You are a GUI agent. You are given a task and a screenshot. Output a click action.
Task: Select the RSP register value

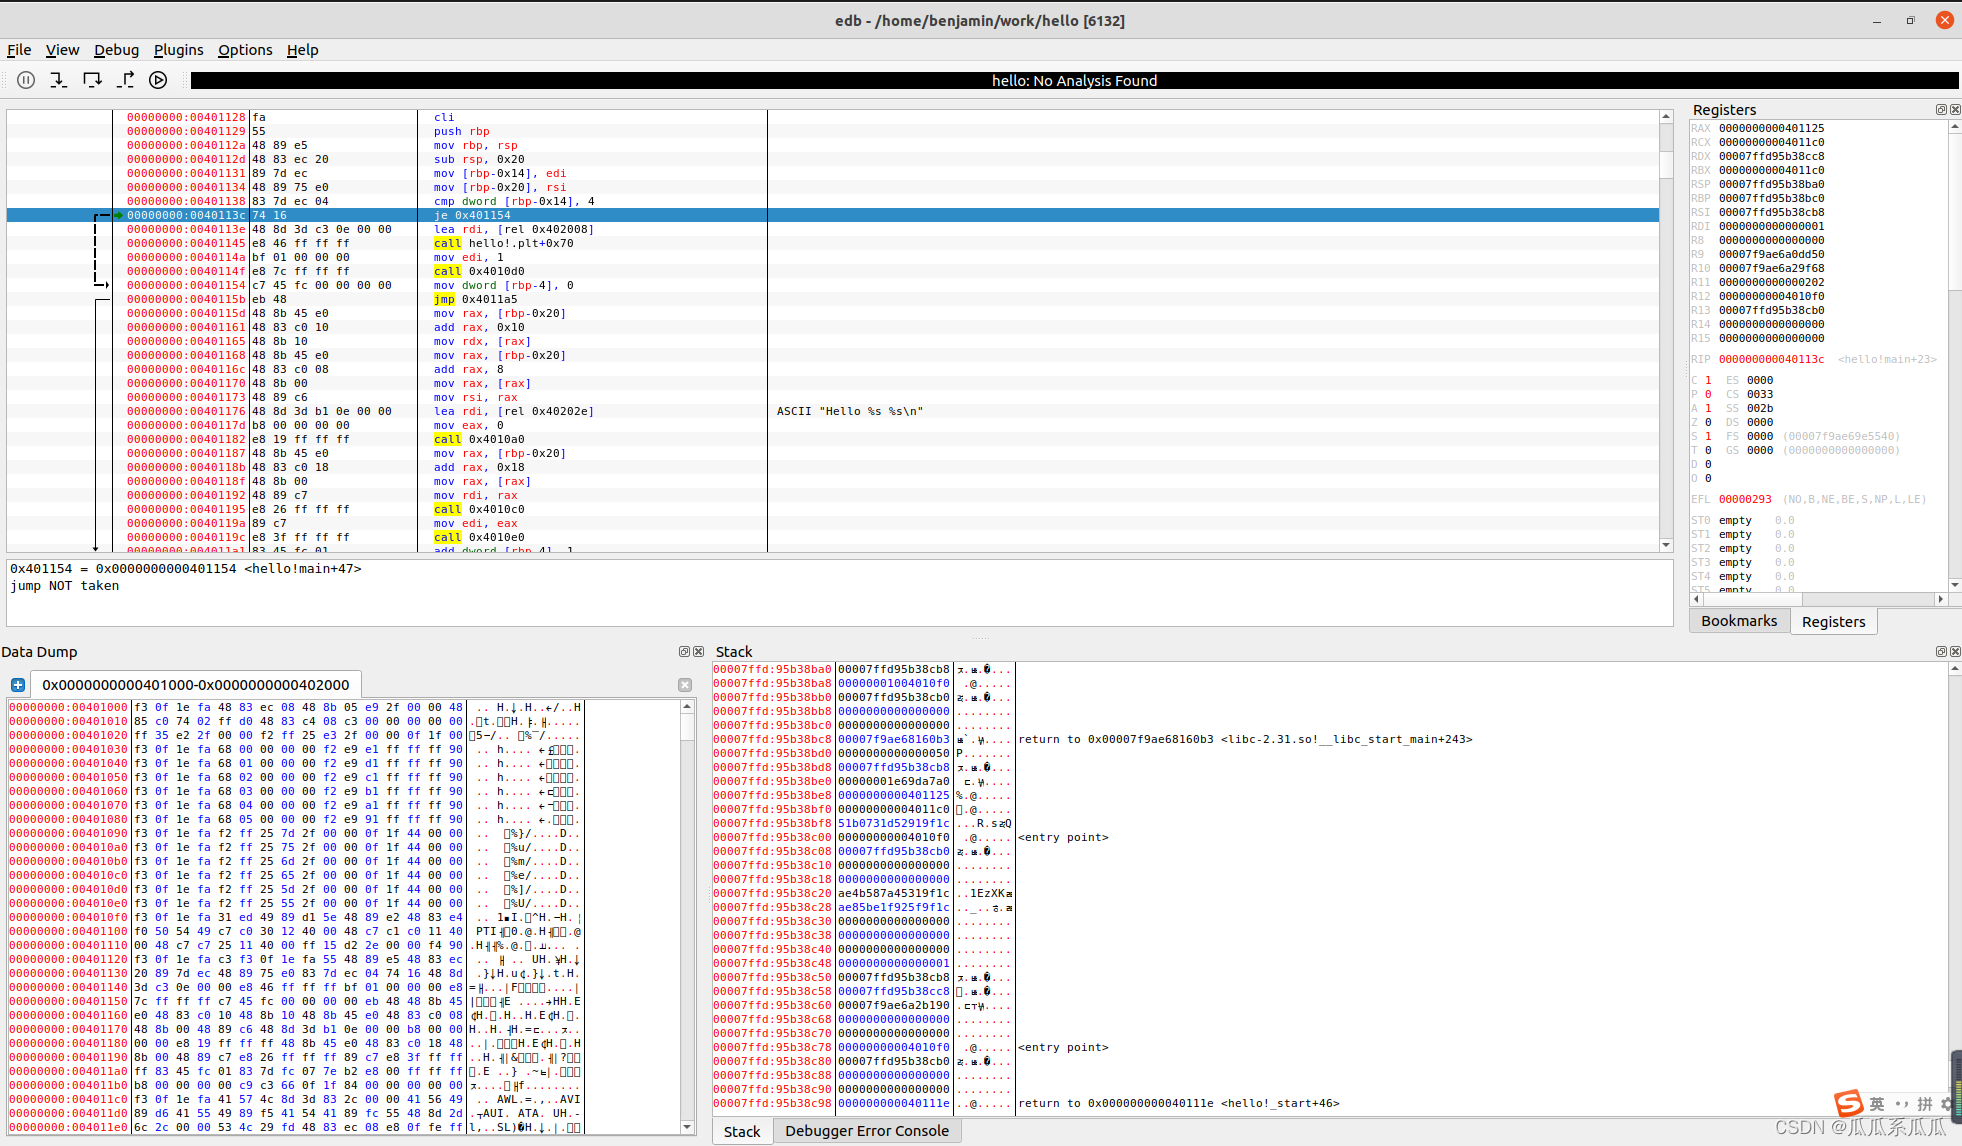click(x=1771, y=184)
